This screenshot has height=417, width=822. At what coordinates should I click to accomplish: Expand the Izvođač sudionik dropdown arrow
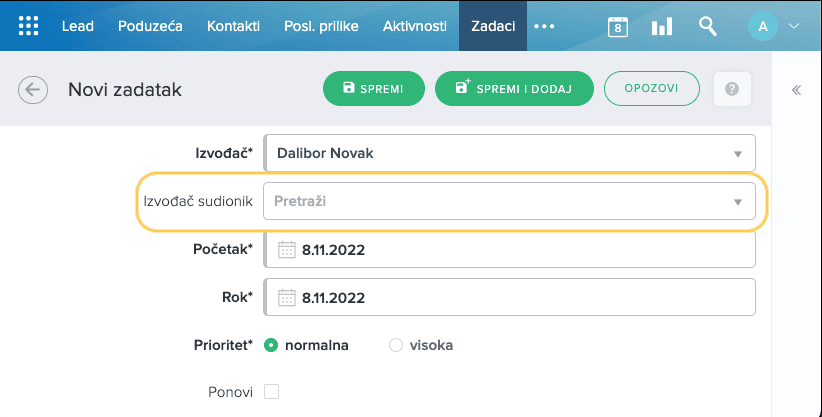point(738,201)
